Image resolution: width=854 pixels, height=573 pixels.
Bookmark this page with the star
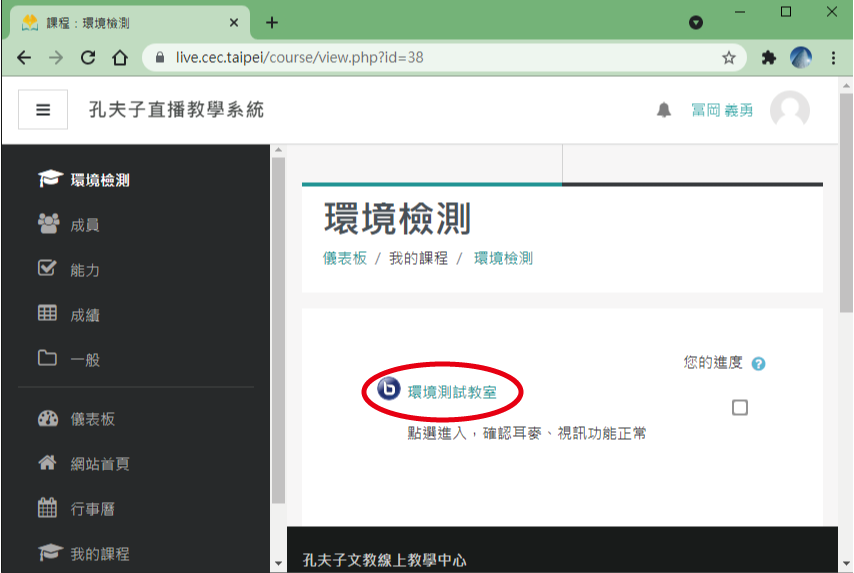729,57
